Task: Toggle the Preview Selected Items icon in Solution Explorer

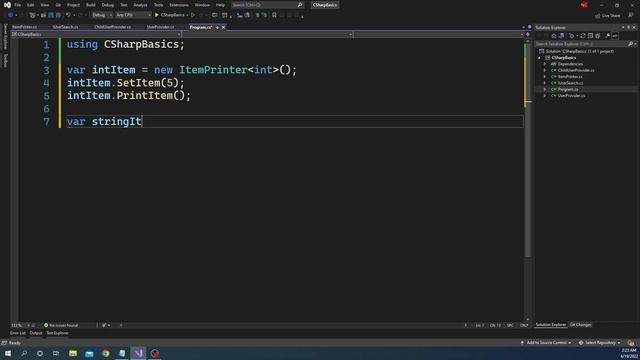Action: pyautogui.click(x=615, y=36)
